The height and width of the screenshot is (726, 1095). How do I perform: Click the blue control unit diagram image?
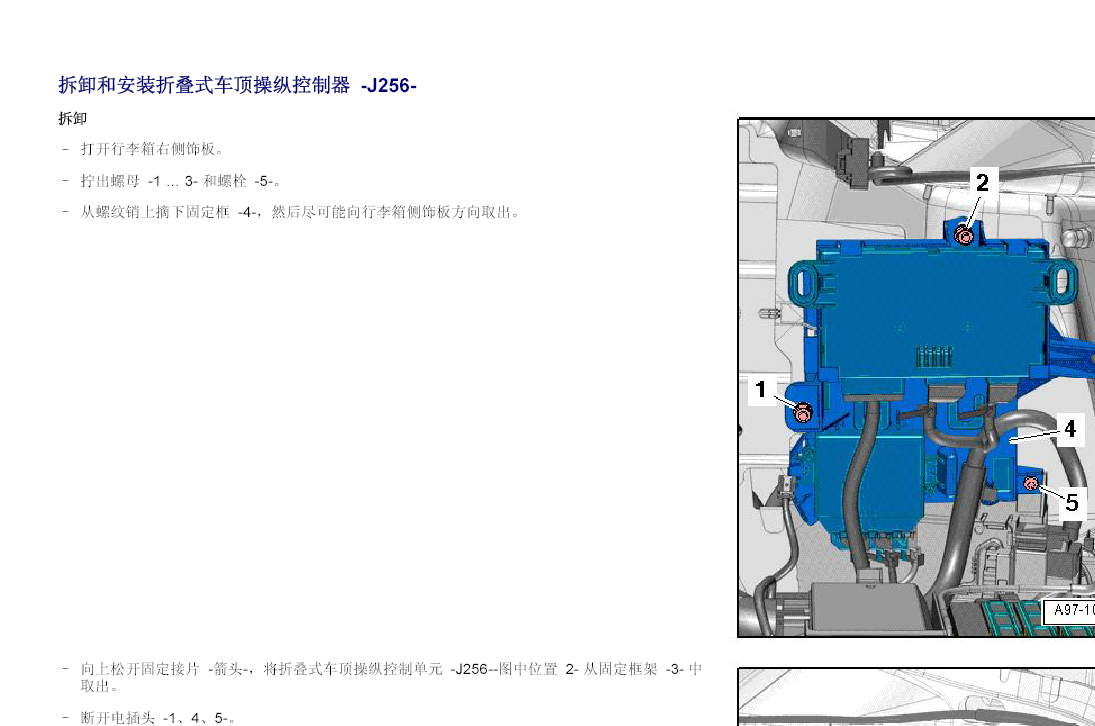(916, 378)
